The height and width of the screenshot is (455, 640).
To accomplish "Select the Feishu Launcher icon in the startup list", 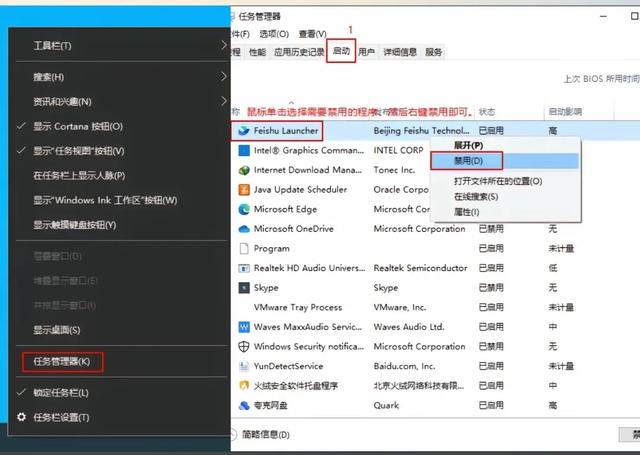I will point(244,131).
